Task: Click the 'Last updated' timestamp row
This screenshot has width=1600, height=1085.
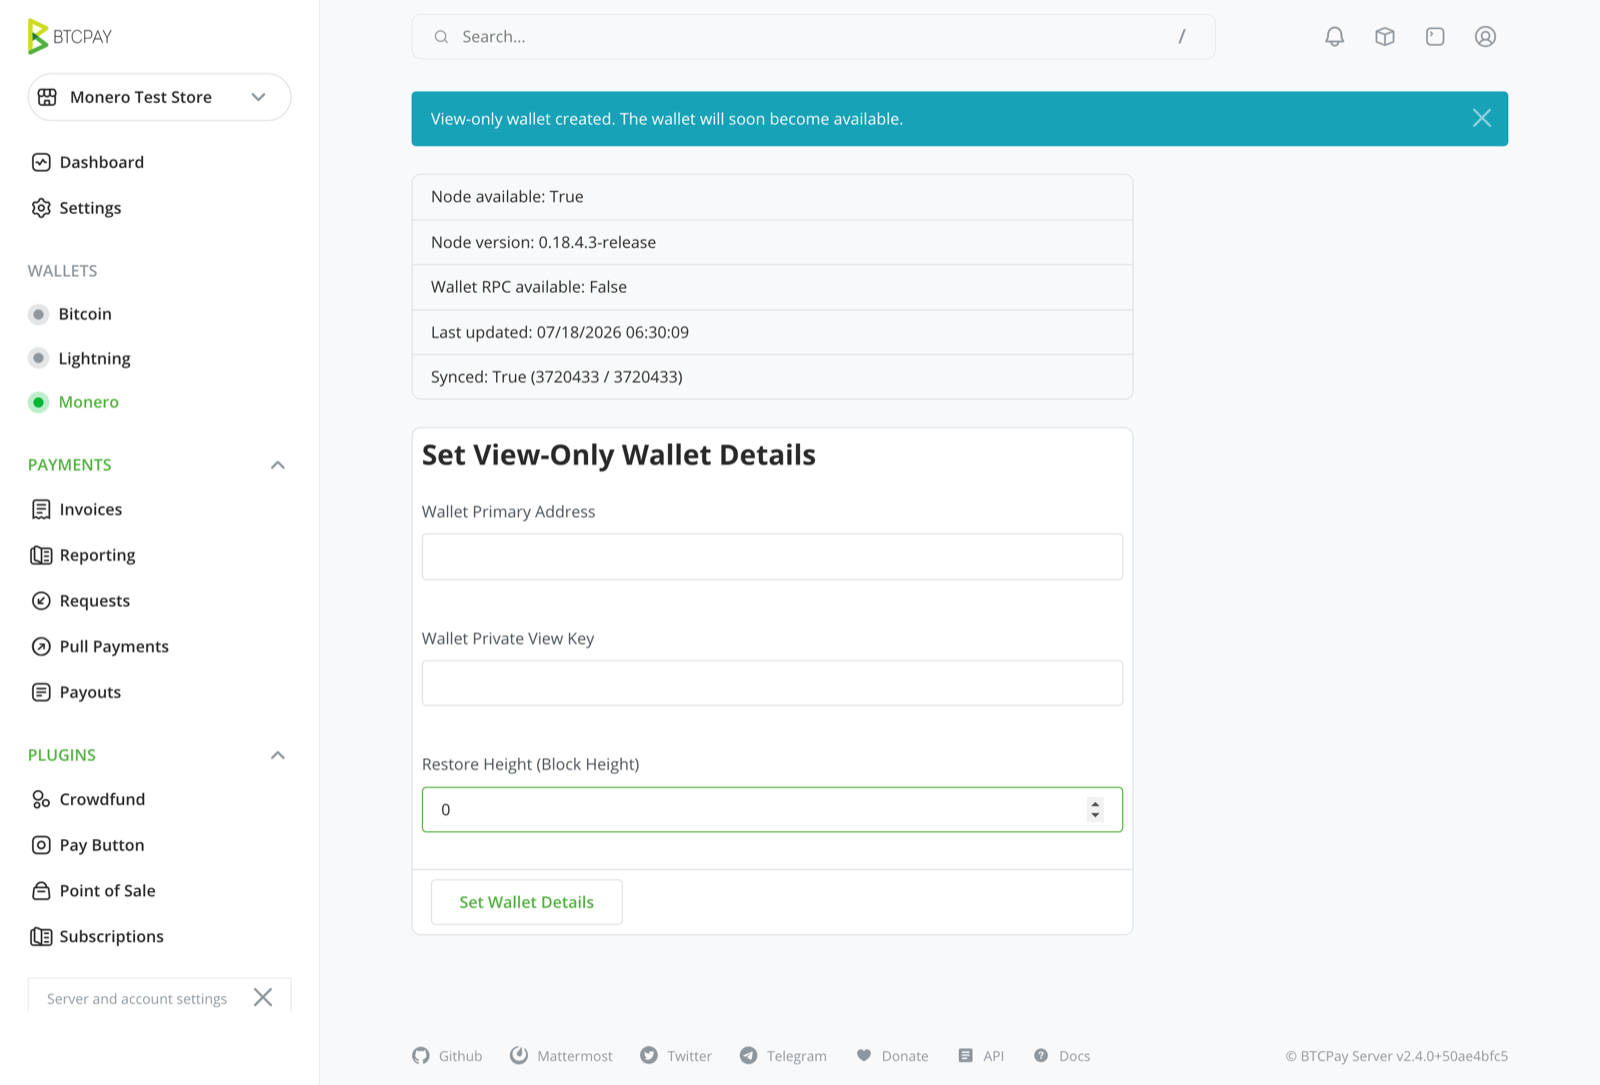Action: pos(772,332)
